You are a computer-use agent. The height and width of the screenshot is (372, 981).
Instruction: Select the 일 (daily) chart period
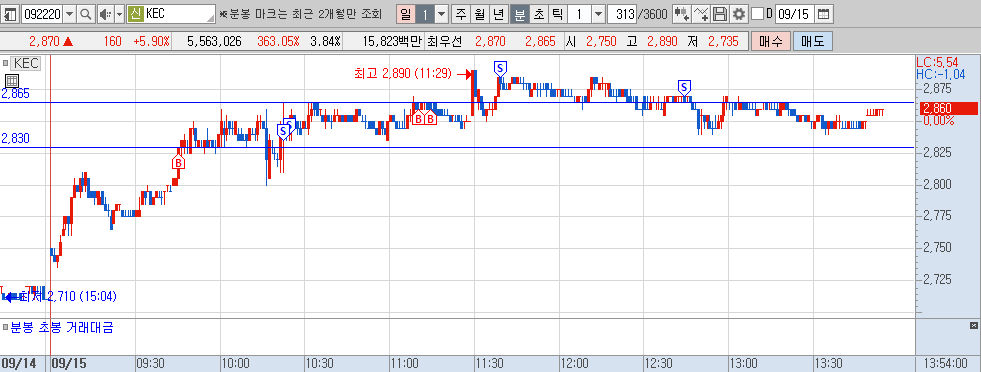(x=405, y=13)
